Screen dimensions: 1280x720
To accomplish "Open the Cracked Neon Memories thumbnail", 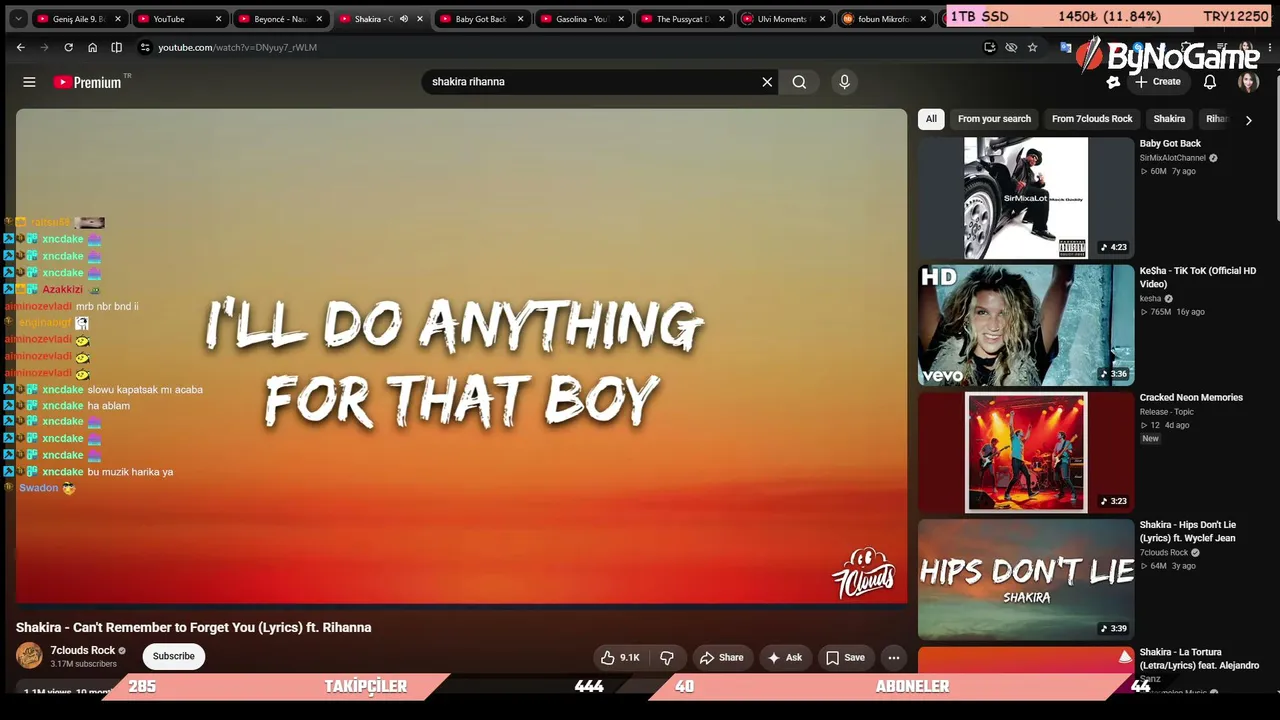I will [x=1026, y=452].
